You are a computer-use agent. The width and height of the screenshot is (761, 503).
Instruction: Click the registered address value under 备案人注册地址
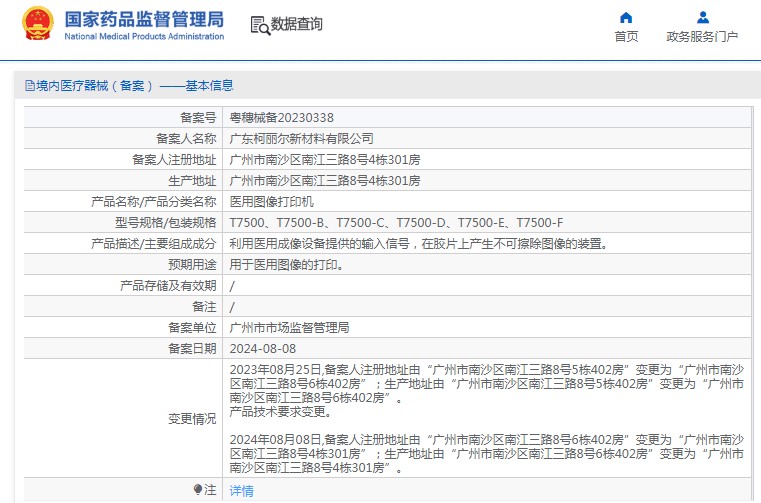click(325, 160)
